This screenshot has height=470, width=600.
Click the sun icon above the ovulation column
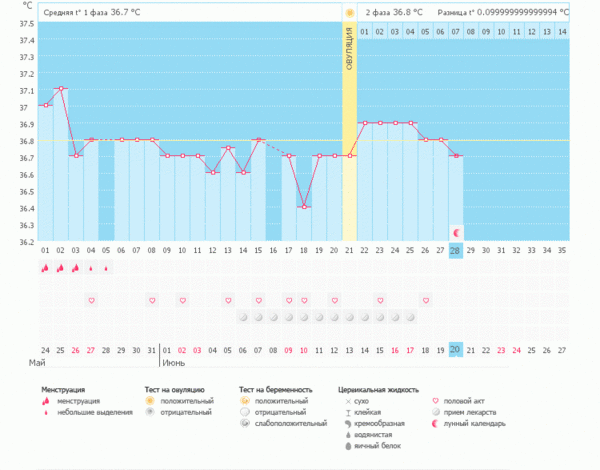tap(349, 13)
